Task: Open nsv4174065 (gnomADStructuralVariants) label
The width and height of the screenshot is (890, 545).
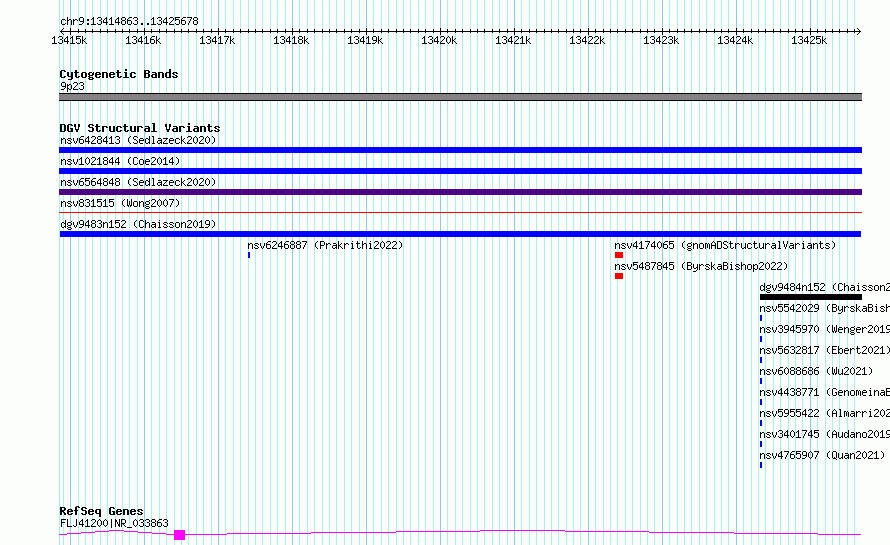Action: (725, 245)
